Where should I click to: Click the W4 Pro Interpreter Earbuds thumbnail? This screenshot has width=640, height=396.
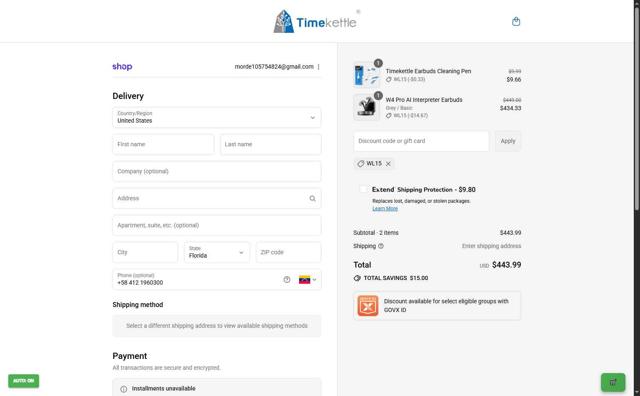click(x=366, y=107)
